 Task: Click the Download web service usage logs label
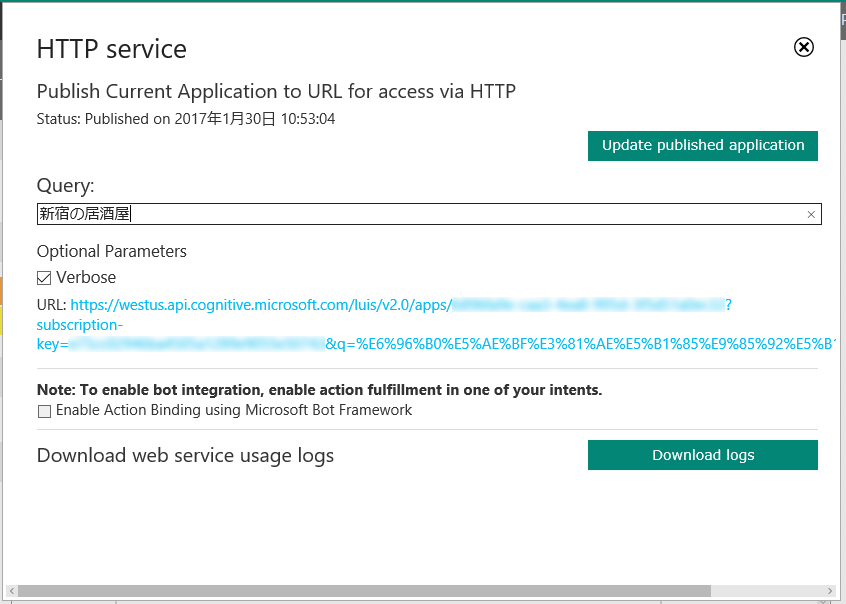tap(185, 456)
